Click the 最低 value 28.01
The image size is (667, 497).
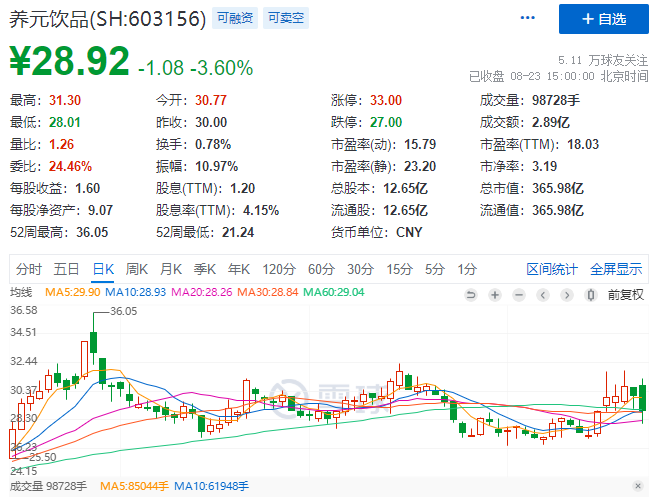click(x=65, y=123)
